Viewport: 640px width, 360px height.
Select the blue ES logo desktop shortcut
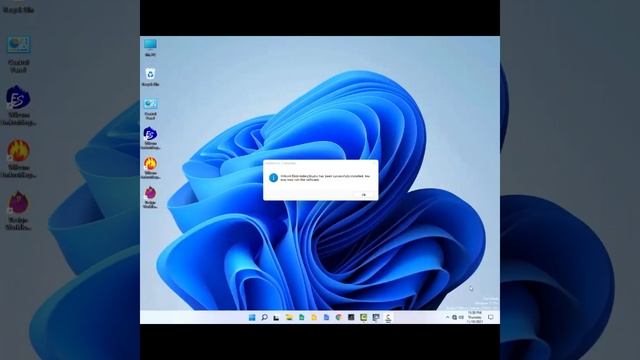pos(150,138)
